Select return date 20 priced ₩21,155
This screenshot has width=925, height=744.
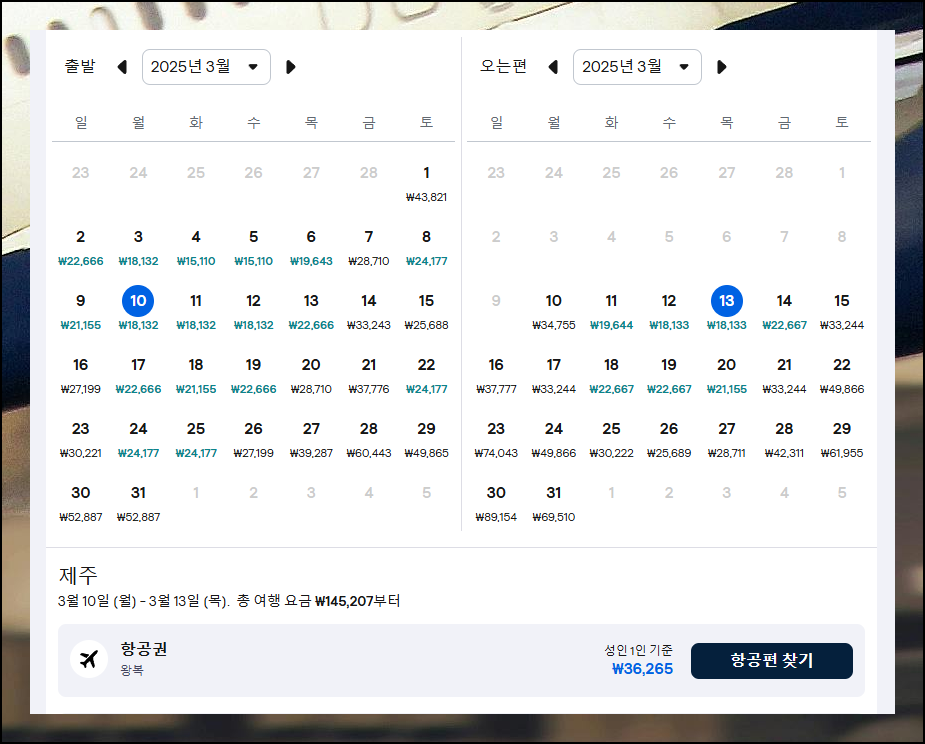pyautogui.click(x=727, y=376)
